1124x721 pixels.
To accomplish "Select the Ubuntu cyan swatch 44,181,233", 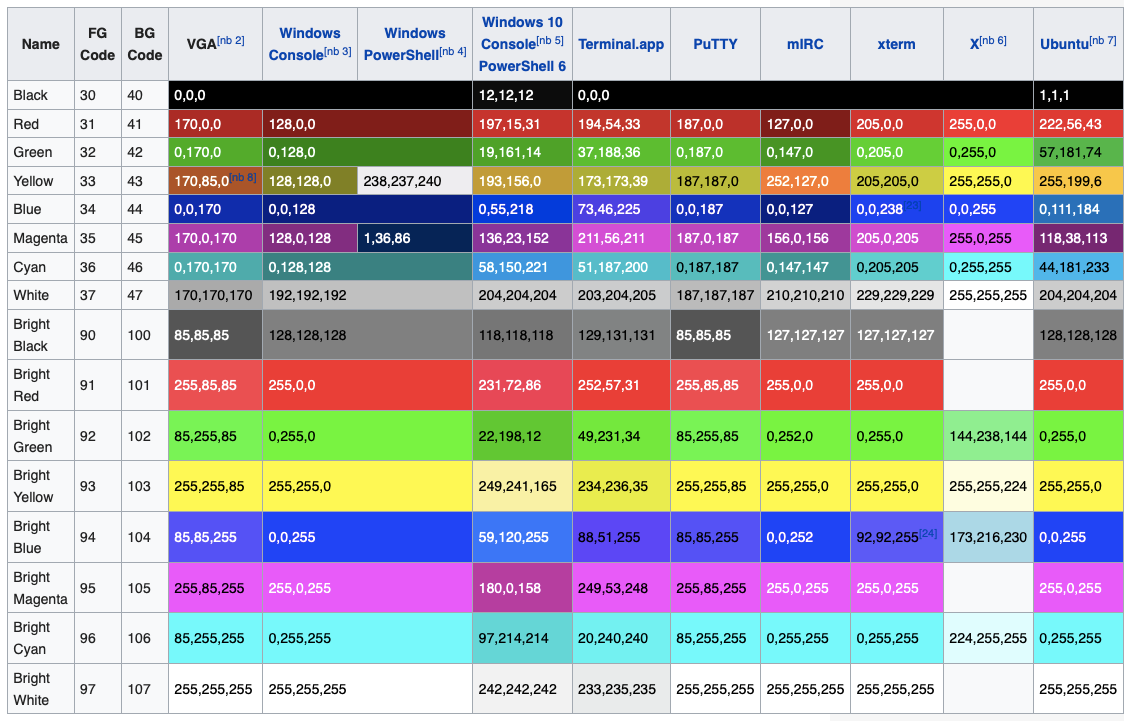I will (x=1078, y=267).
